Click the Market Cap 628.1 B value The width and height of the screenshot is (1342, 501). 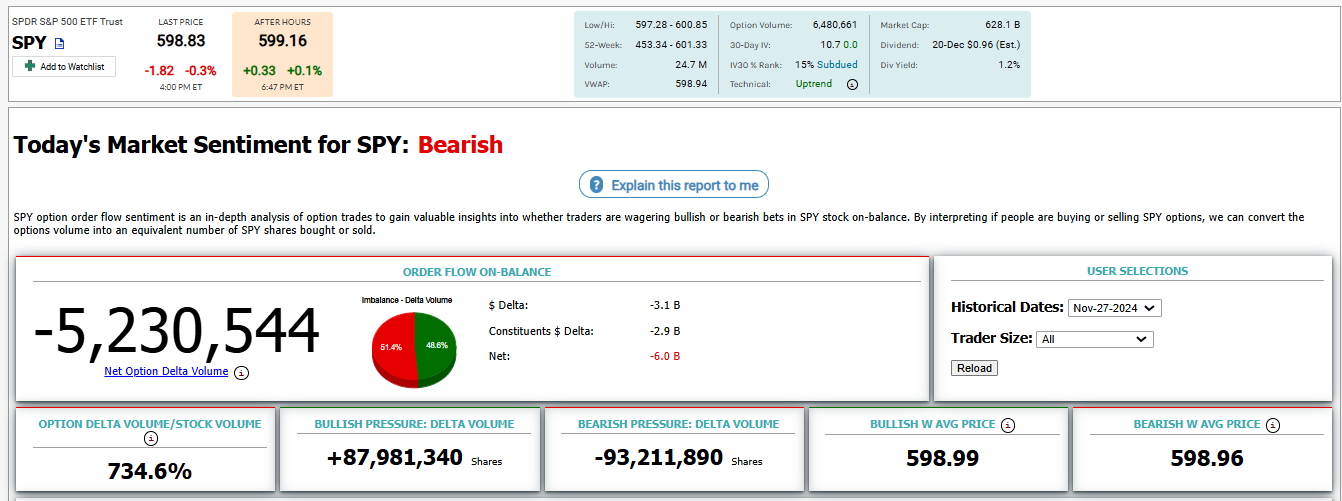click(1003, 25)
